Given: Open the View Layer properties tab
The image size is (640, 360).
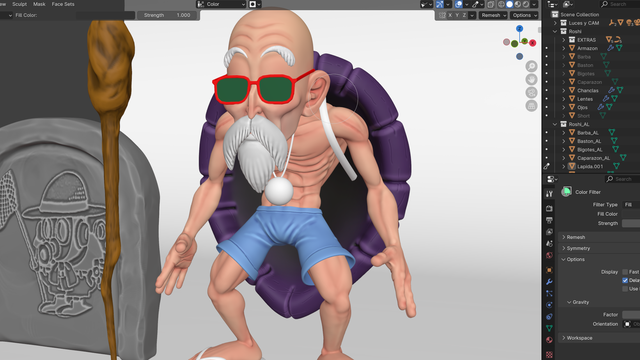Looking at the screenshot, I should click(549, 232).
